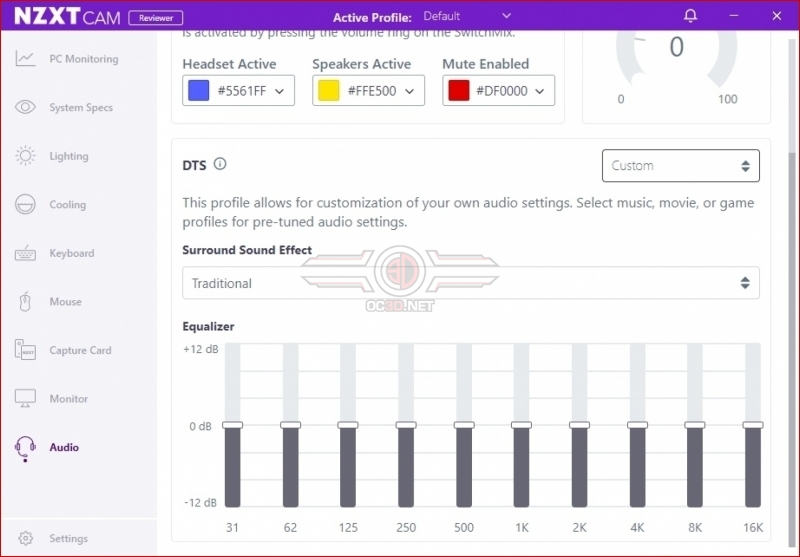Click the NZXT CAM logo

(x=67, y=16)
